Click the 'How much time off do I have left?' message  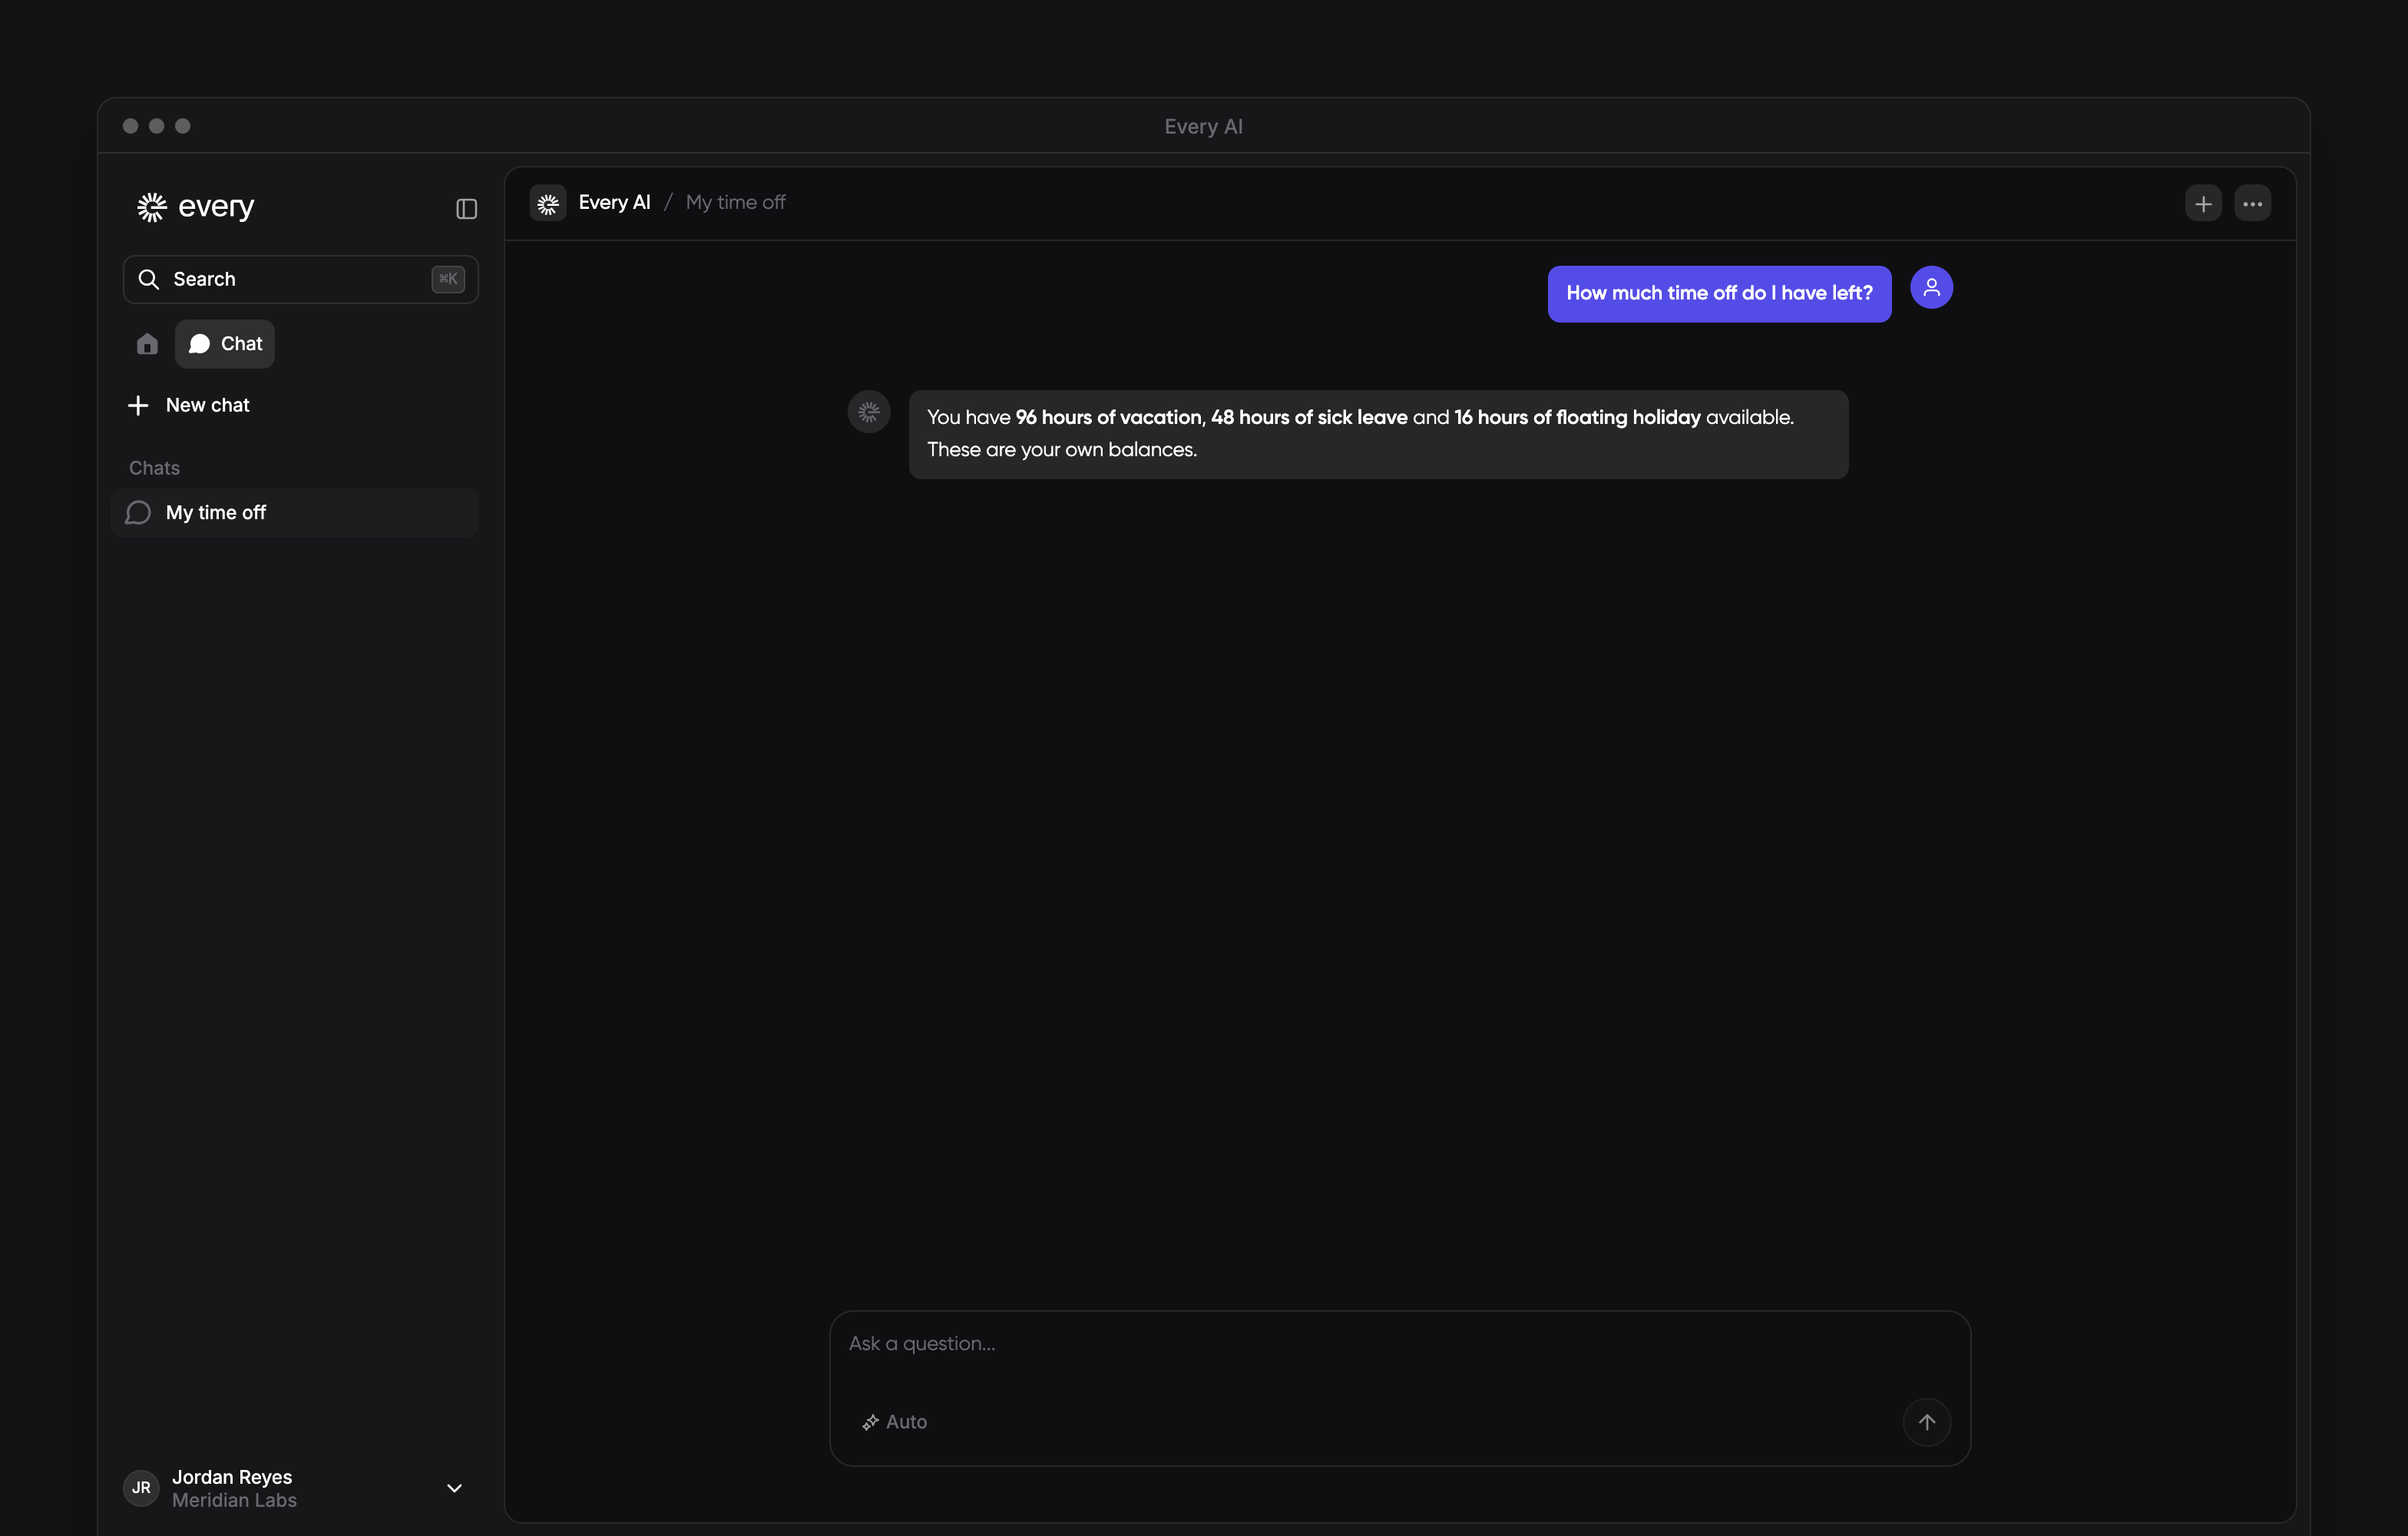(x=1719, y=294)
